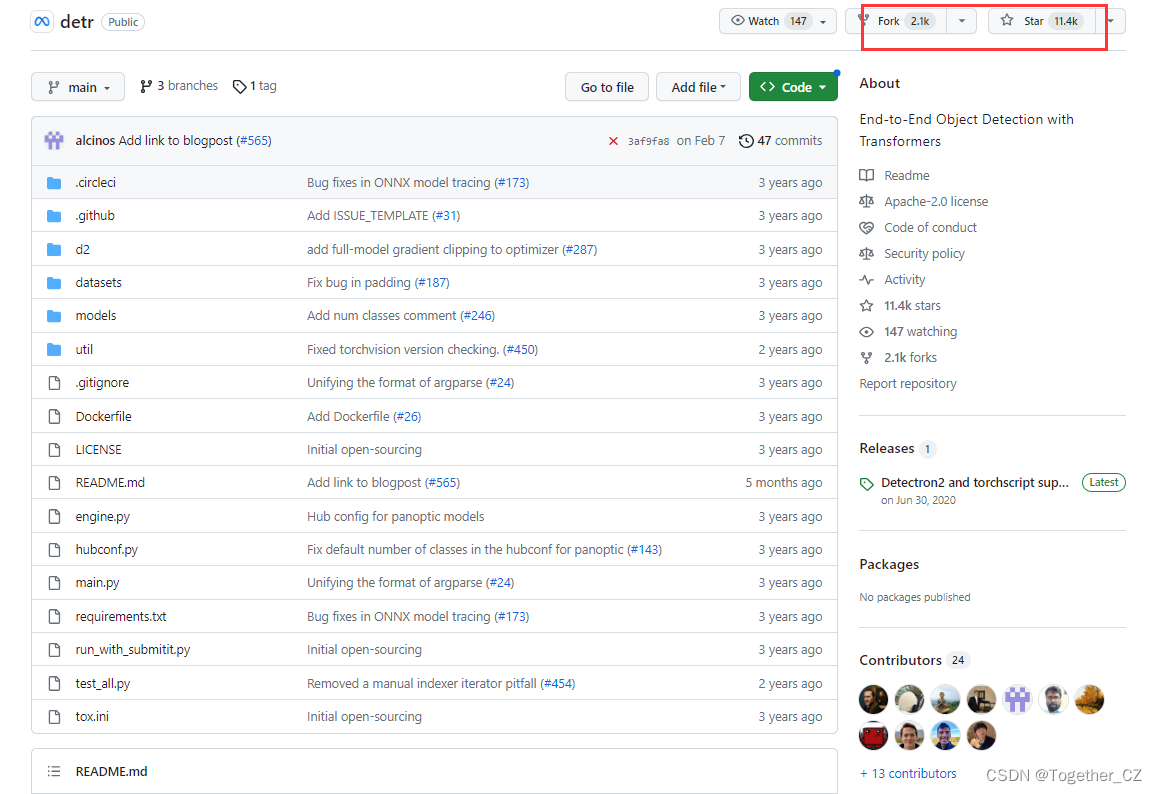Click the fork icon beside 2.1k forks
This screenshot has height=794, width=1157.
866,358
